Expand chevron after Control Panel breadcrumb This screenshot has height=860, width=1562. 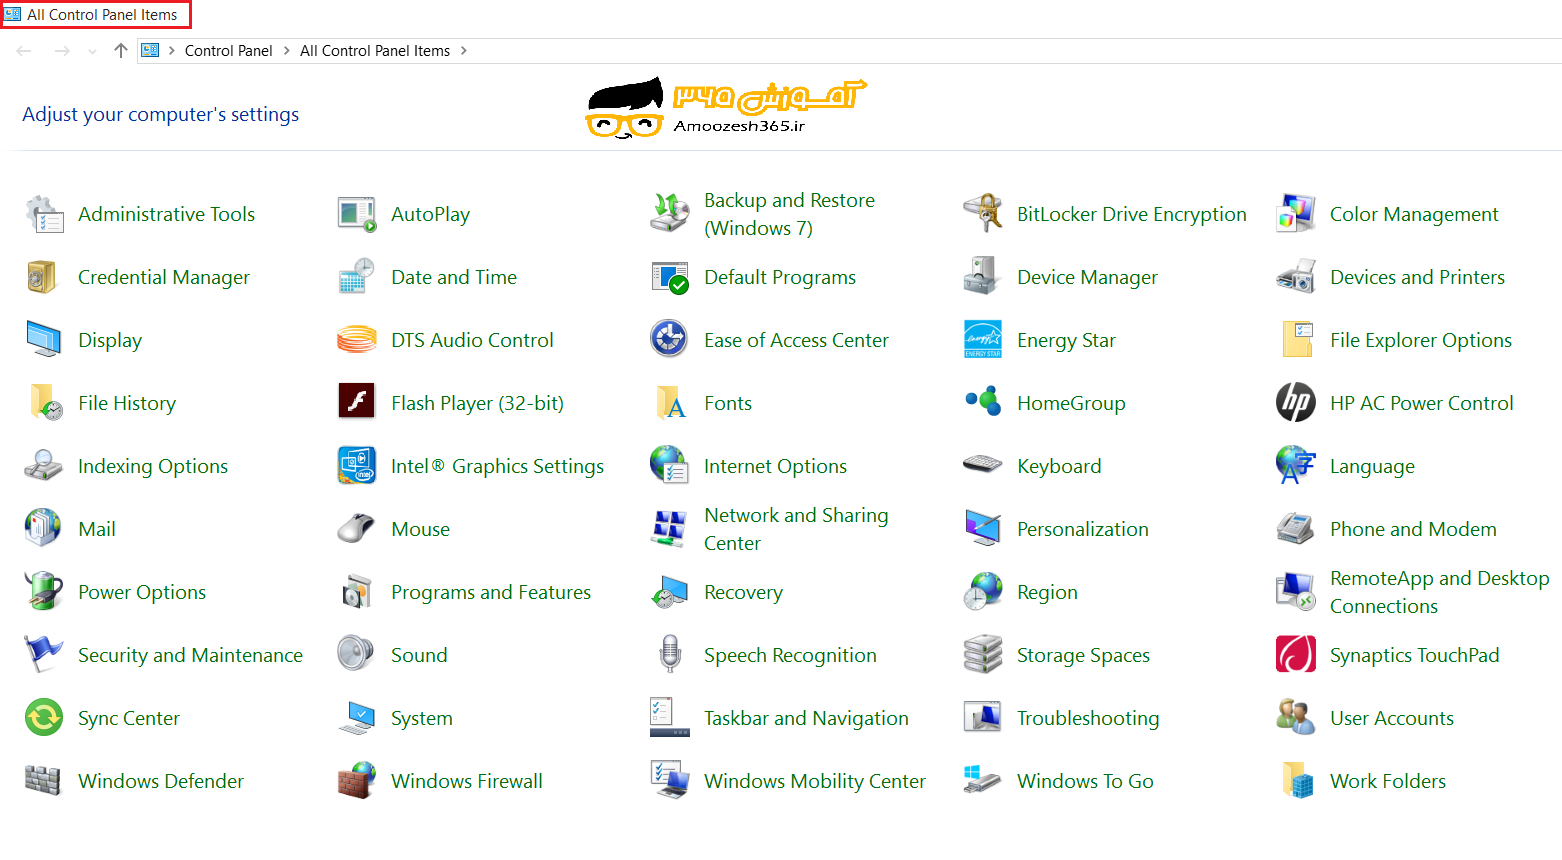(x=287, y=51)
